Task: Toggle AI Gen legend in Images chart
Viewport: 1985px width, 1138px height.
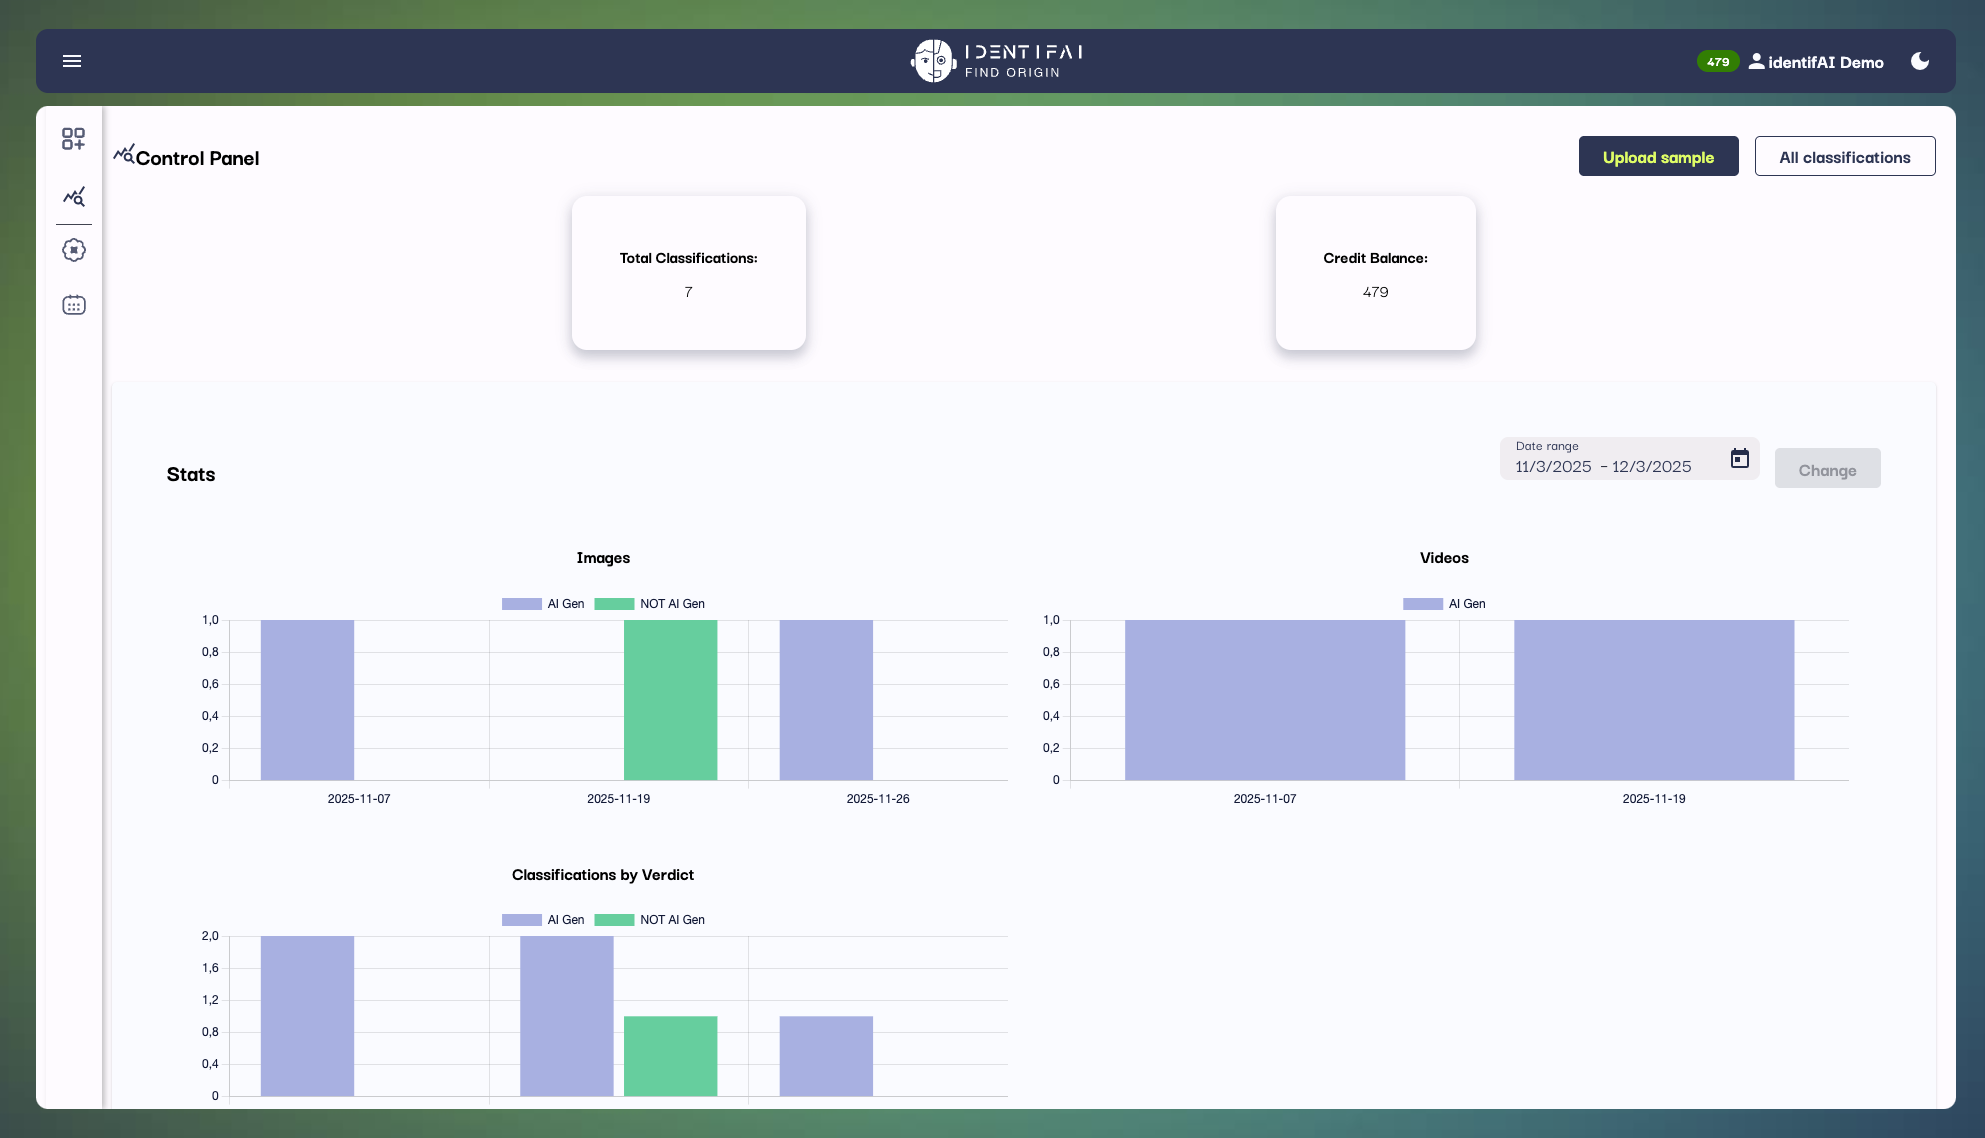Action: (x=543, y=604)
